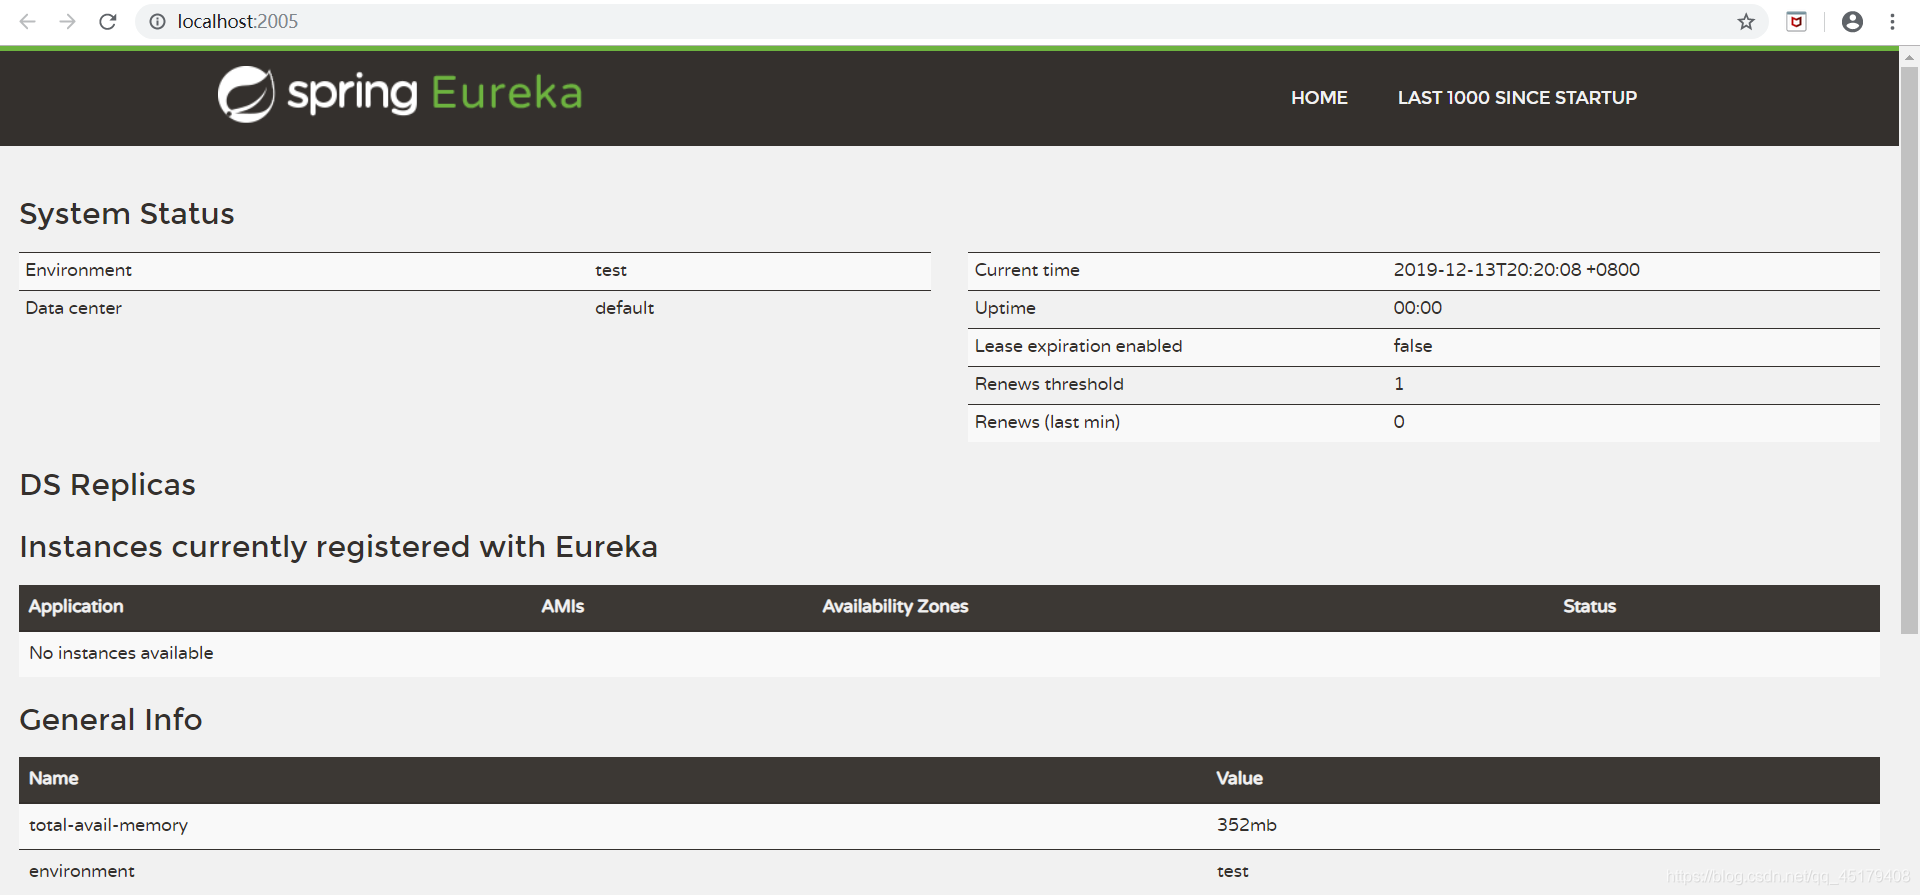Select the environment row name in General Info
1920x895 pixels.
pos(82,871)
